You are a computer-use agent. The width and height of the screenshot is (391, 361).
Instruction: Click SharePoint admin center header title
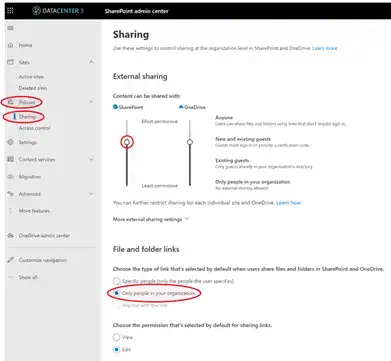point(137,11)
